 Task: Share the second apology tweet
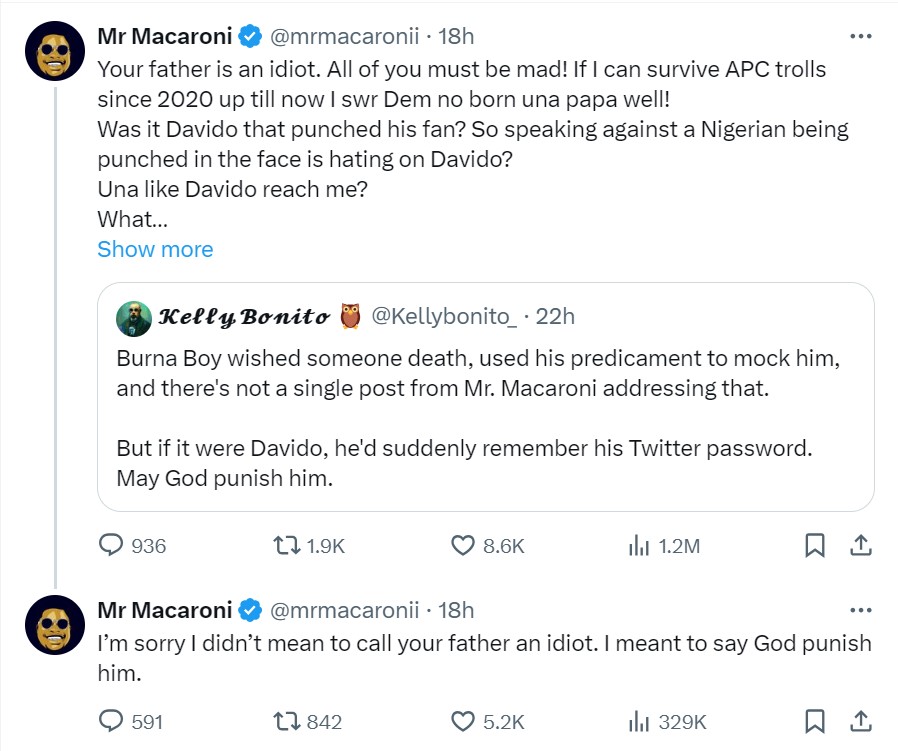(x=860, y=721)
